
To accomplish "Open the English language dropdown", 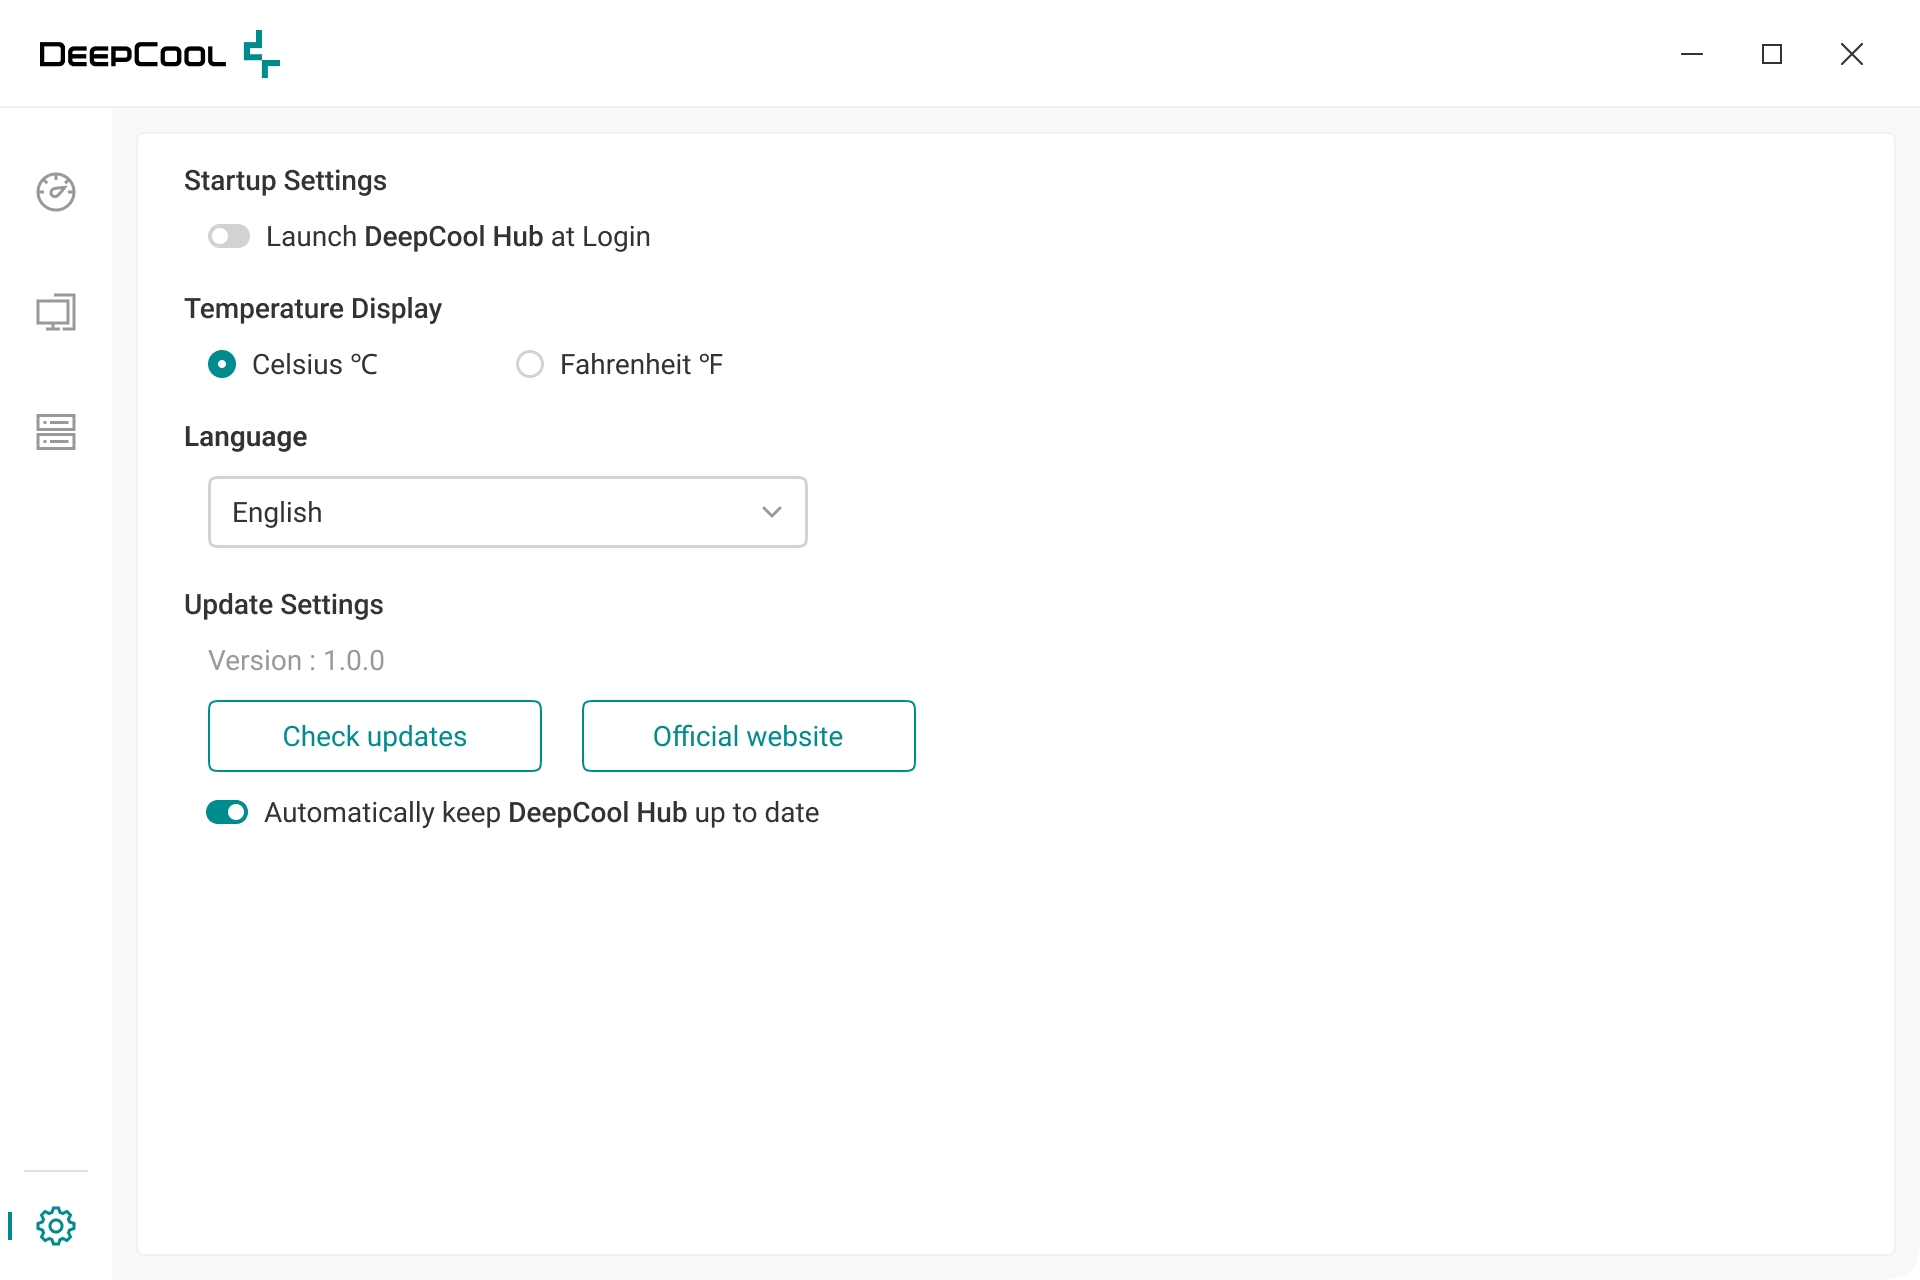I will click(507, 512).
